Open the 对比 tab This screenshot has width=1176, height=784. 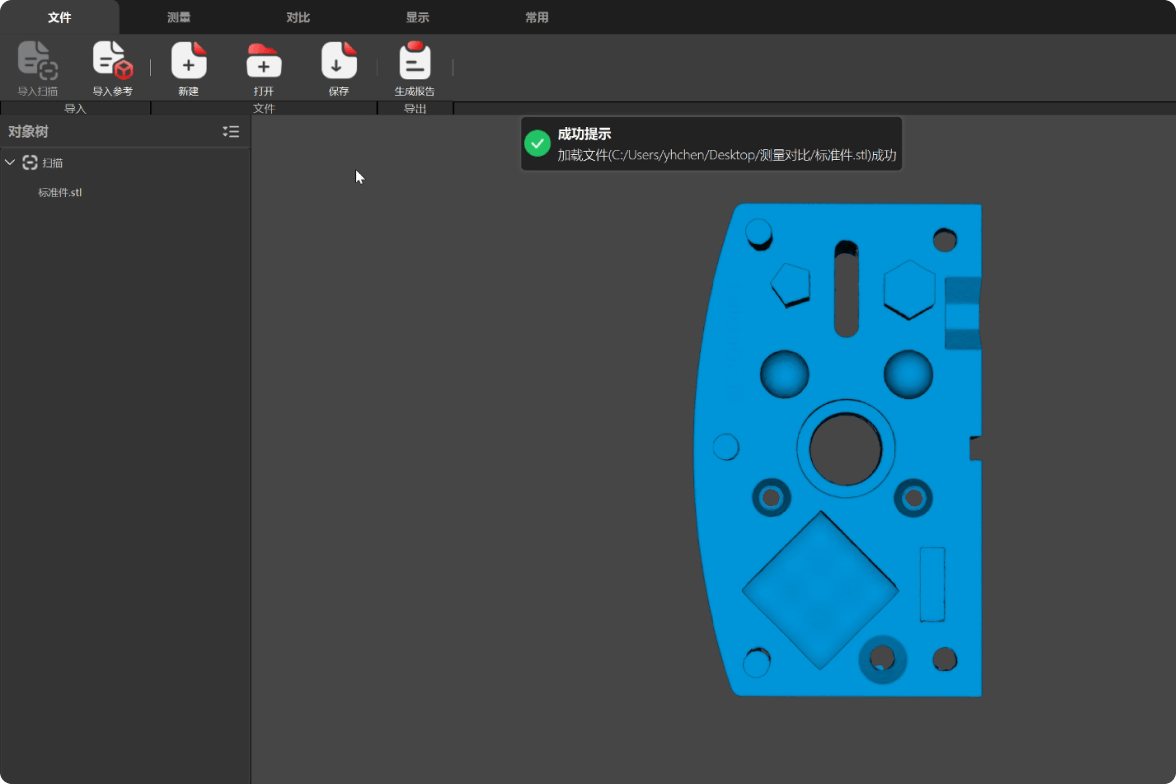point(298,17)
